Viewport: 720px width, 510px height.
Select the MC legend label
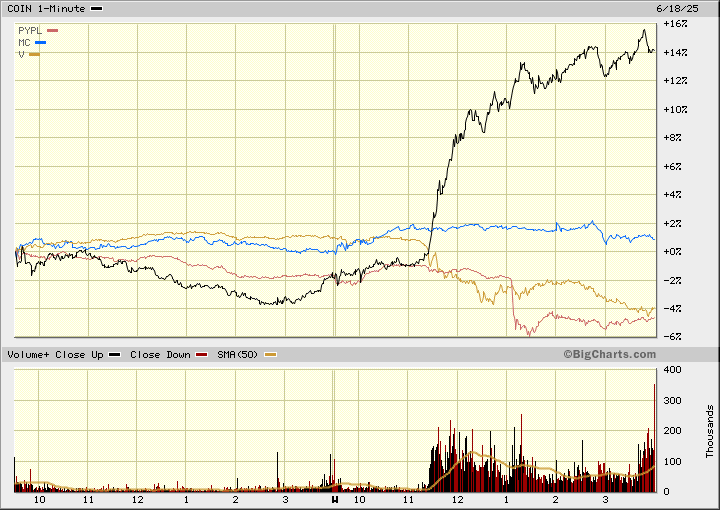24,43
